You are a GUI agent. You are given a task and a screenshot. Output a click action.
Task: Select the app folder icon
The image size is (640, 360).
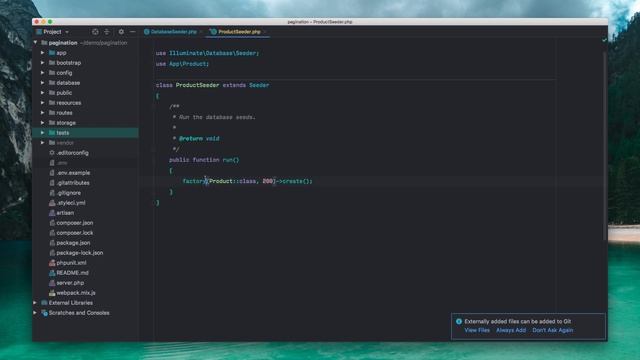coord(52,53)
